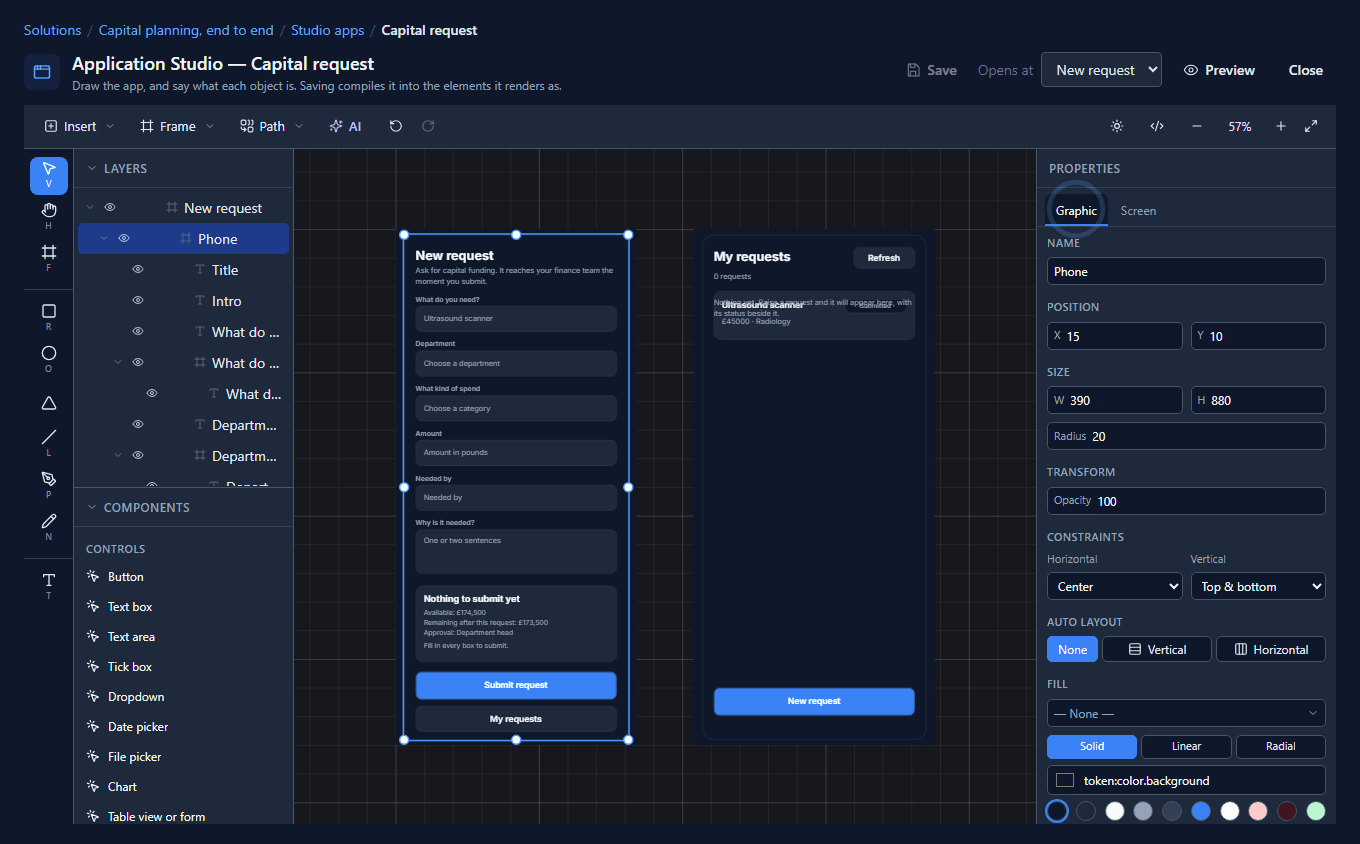Zoom out the canvas

point(1197,126)
